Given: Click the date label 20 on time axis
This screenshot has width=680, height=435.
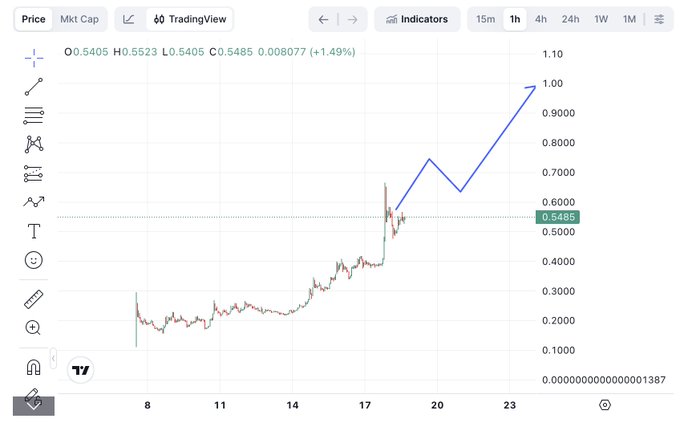Looking at the screenshot, I should [437, 406].
